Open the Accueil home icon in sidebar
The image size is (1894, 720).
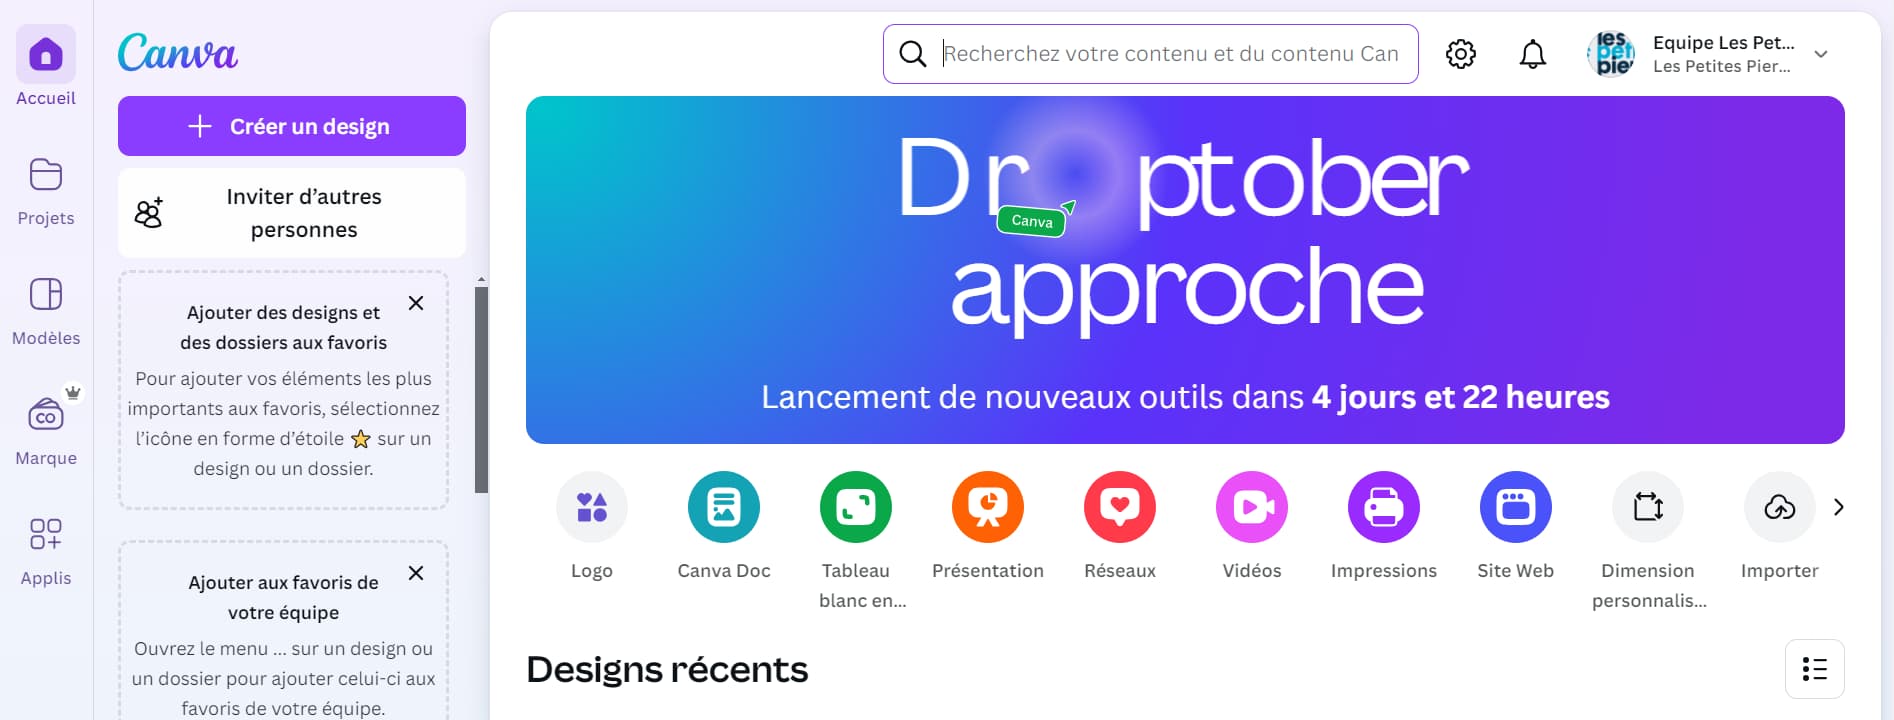tap(46, 54)
